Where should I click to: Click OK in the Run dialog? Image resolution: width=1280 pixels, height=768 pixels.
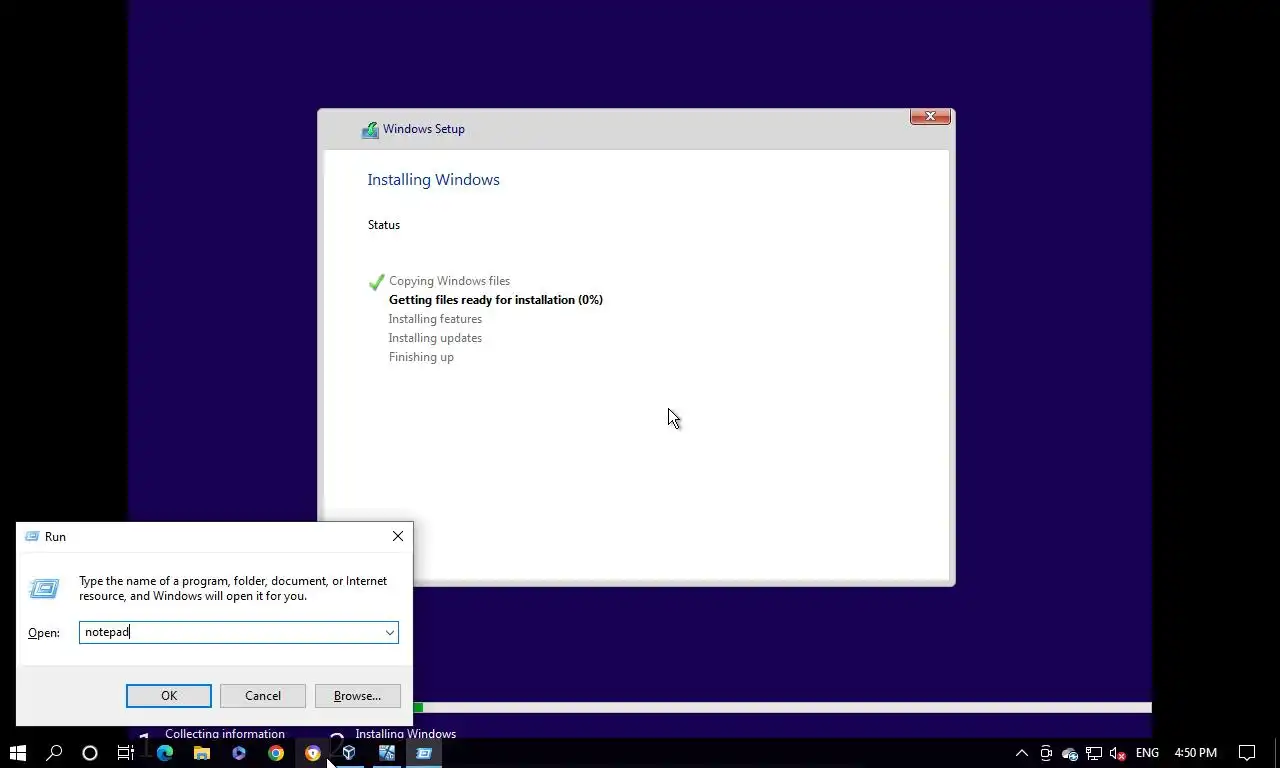pos(169,696)
